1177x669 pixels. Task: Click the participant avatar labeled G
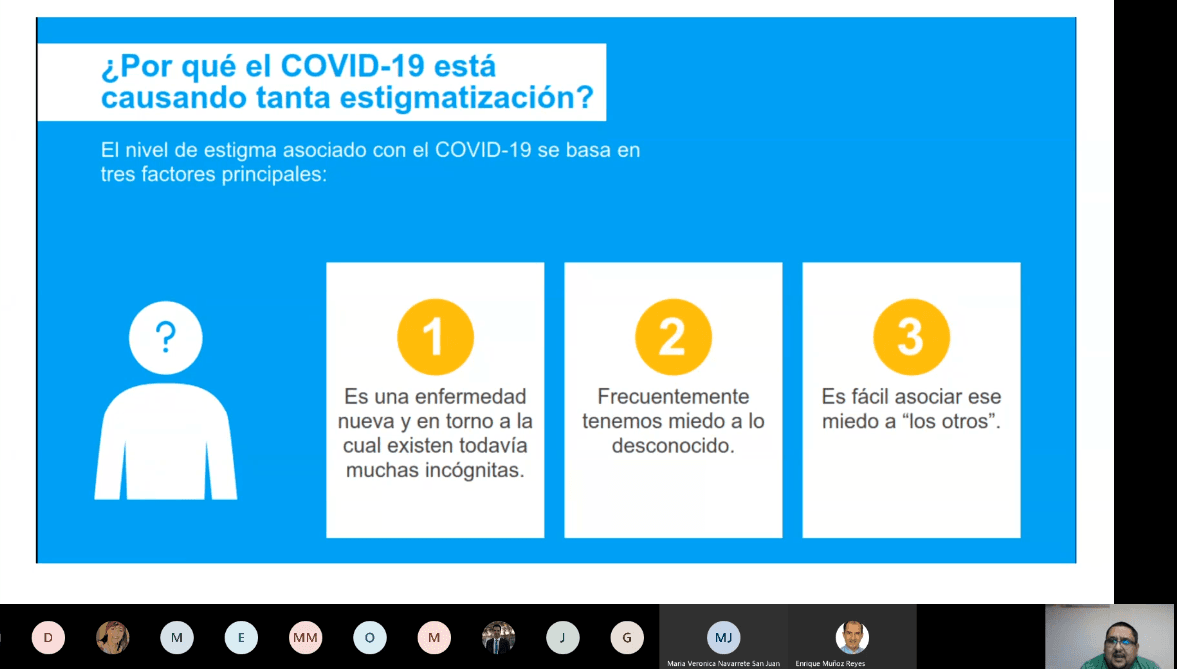(x=627, y=637)
